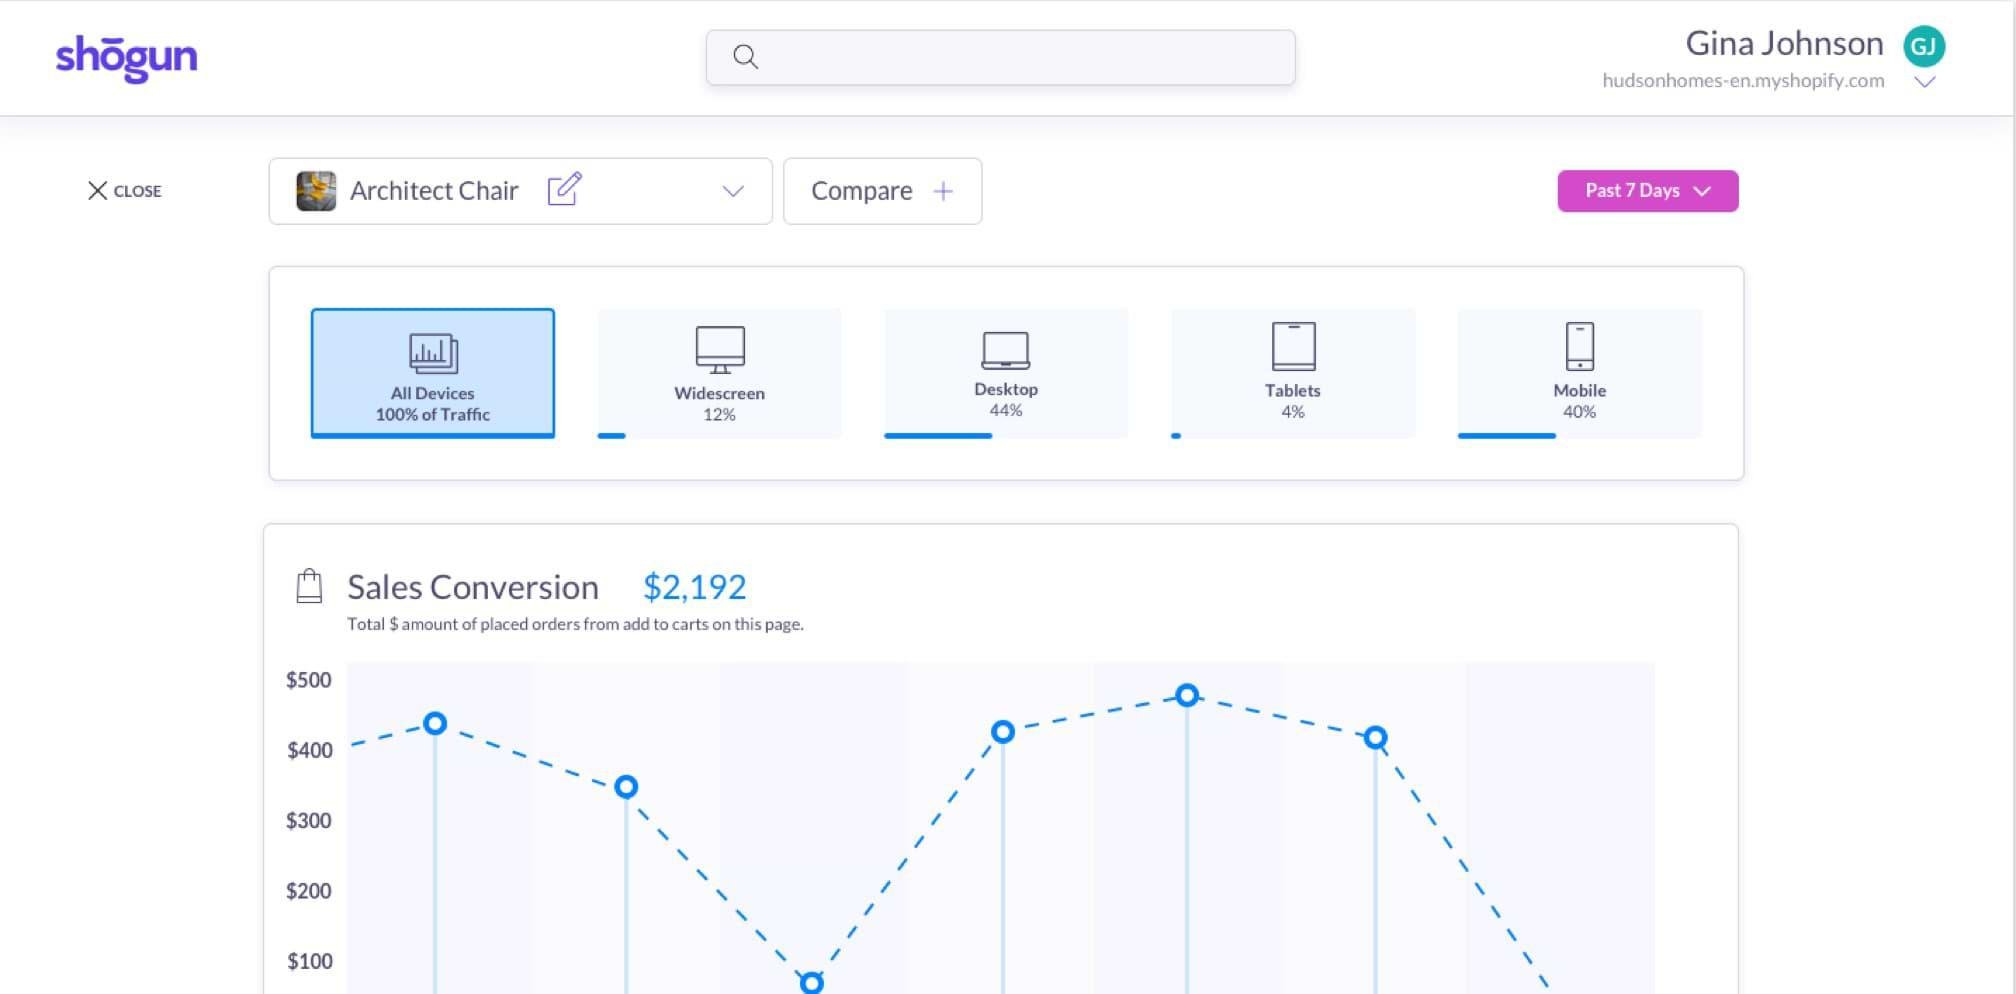Click the All Devices chart icon
This screenshot has height=994, width=2016.
pyautogui.click(x=433, y=353)
